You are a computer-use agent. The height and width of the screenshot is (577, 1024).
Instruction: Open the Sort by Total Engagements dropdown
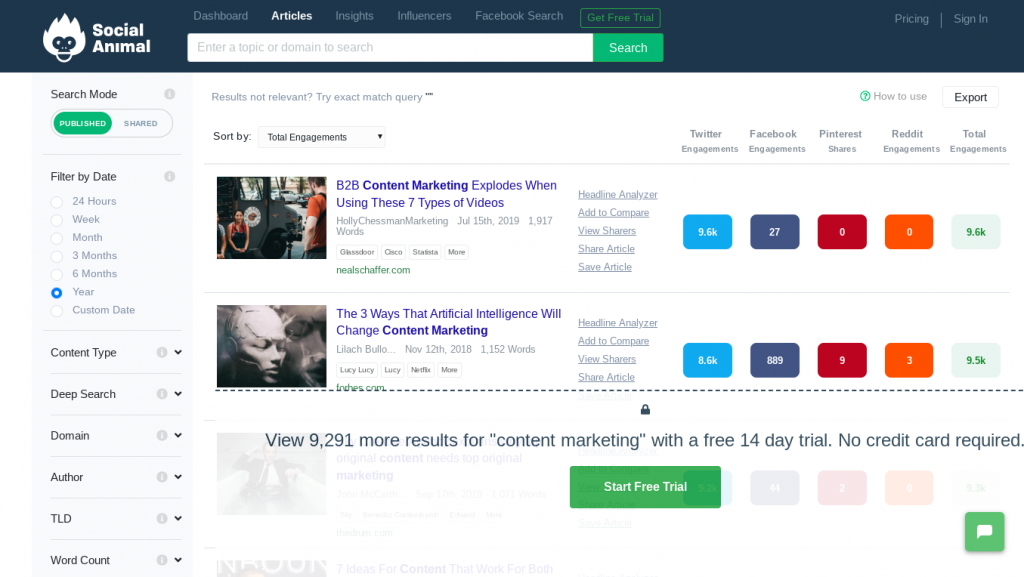[321, 137]
